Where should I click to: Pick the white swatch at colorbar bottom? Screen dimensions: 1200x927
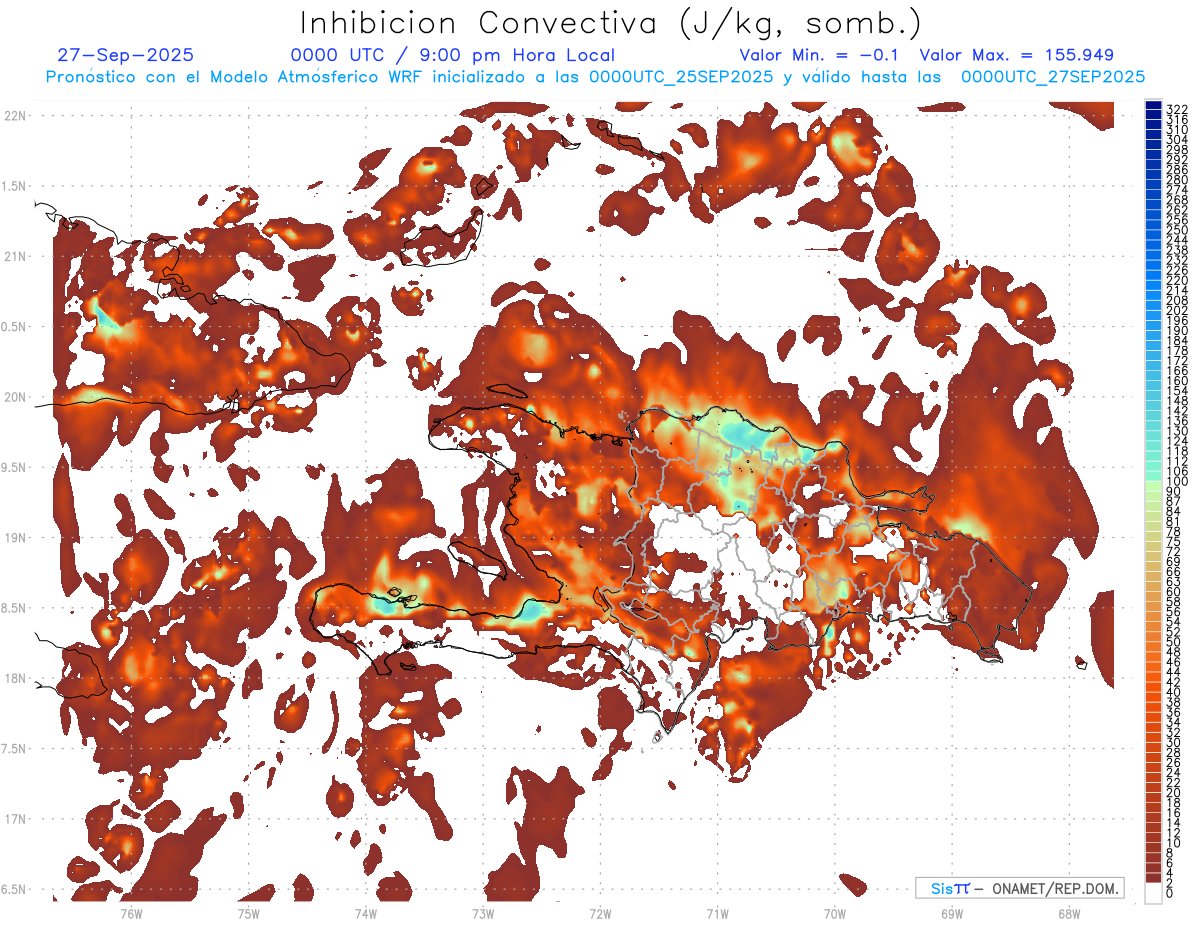click(1154, 892)
